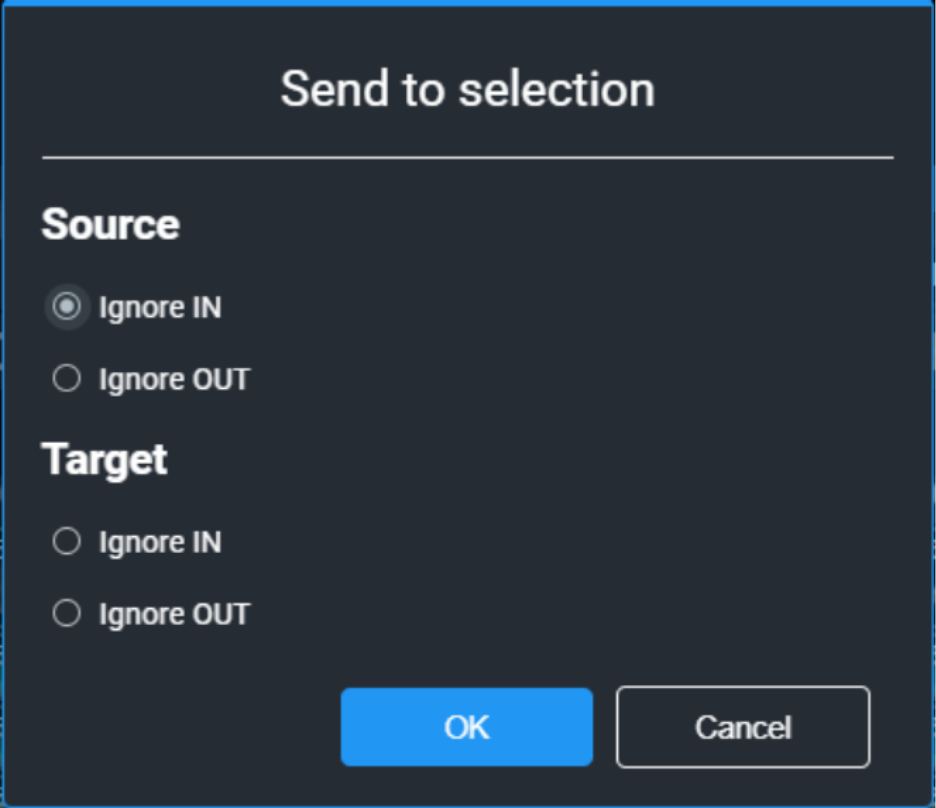
Task: Choose Ignore OUT option for the target
Action: coord(67,613)
